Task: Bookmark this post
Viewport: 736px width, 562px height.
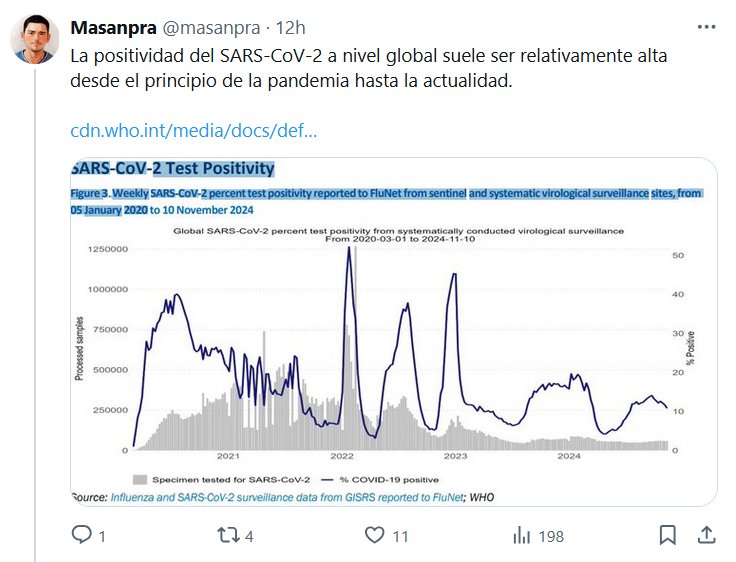Action: point(667,536)
